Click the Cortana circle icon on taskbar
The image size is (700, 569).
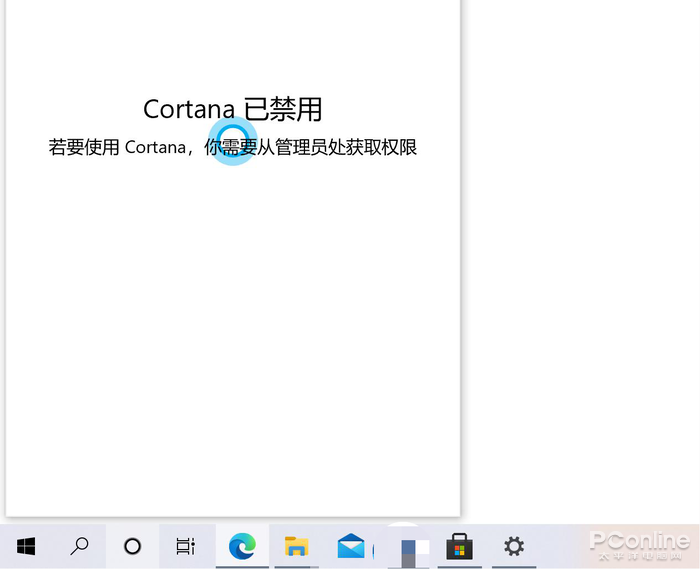coord(132,546)
